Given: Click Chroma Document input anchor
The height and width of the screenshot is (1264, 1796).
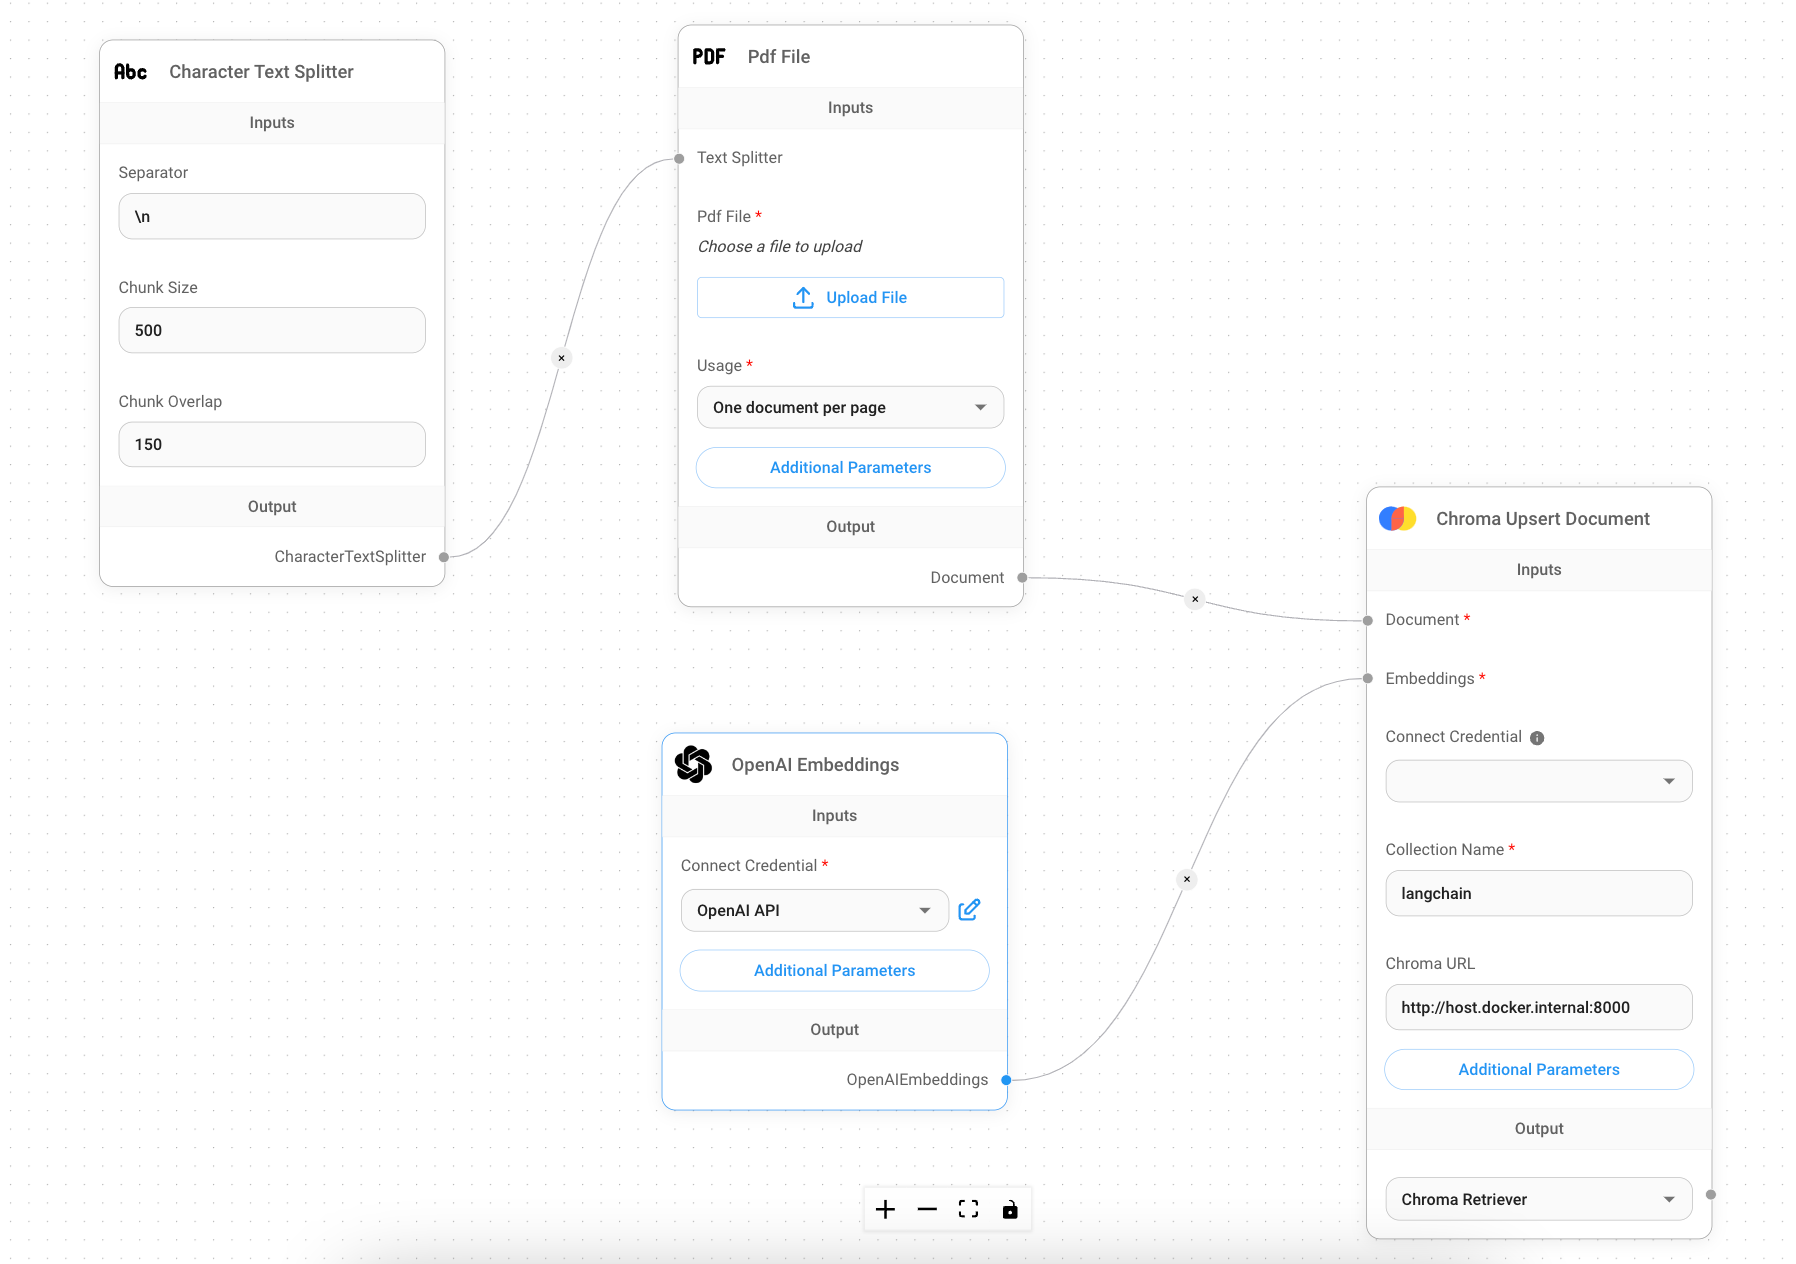Looking at the screenshot, I should [x=1368, y=620].
